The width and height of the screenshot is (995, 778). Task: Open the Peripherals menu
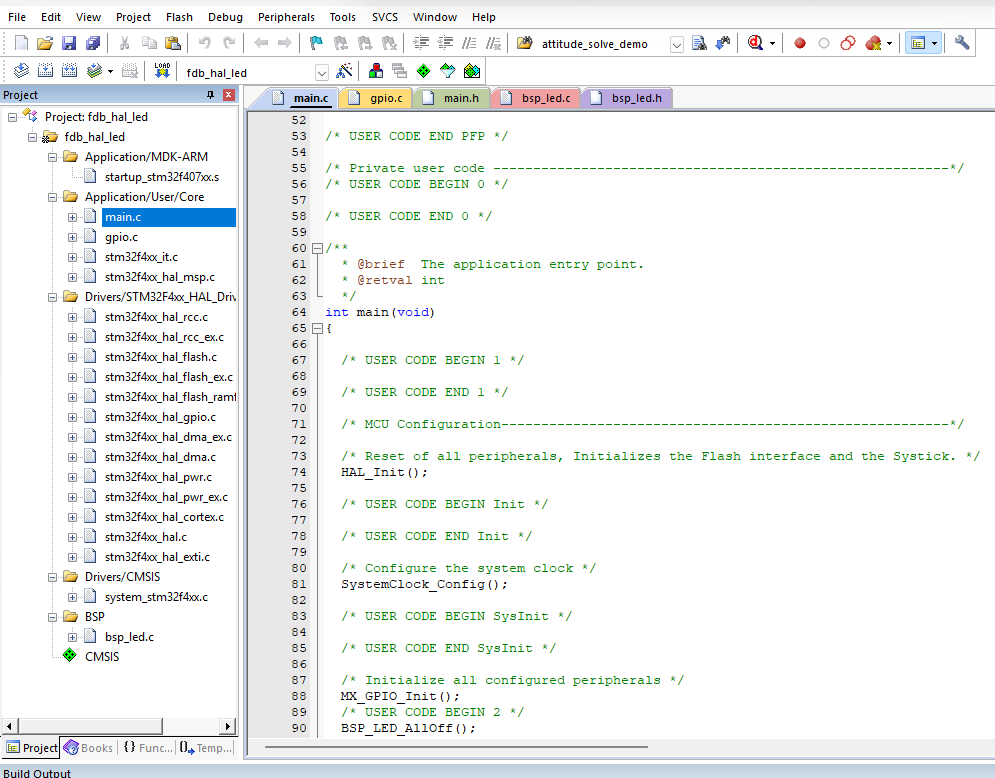click(286, 17)
